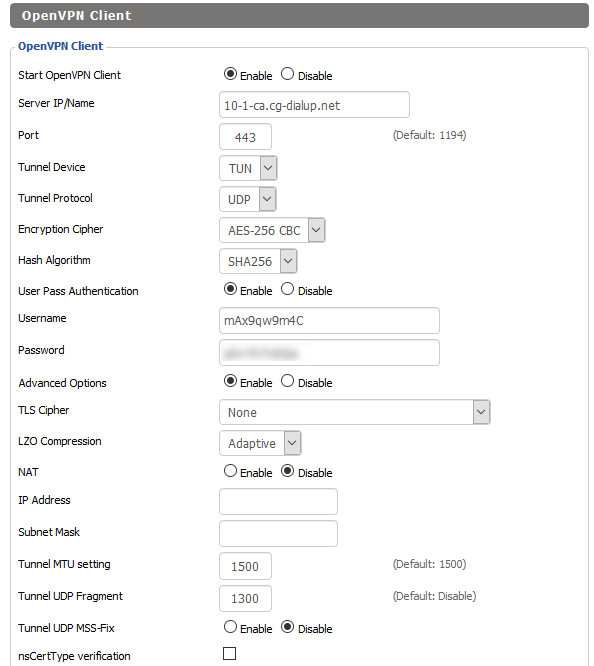594x666 pixels.
Task: Click the empty Subnet Mask field
Action: pyautogui.click(x=278, y=533)
